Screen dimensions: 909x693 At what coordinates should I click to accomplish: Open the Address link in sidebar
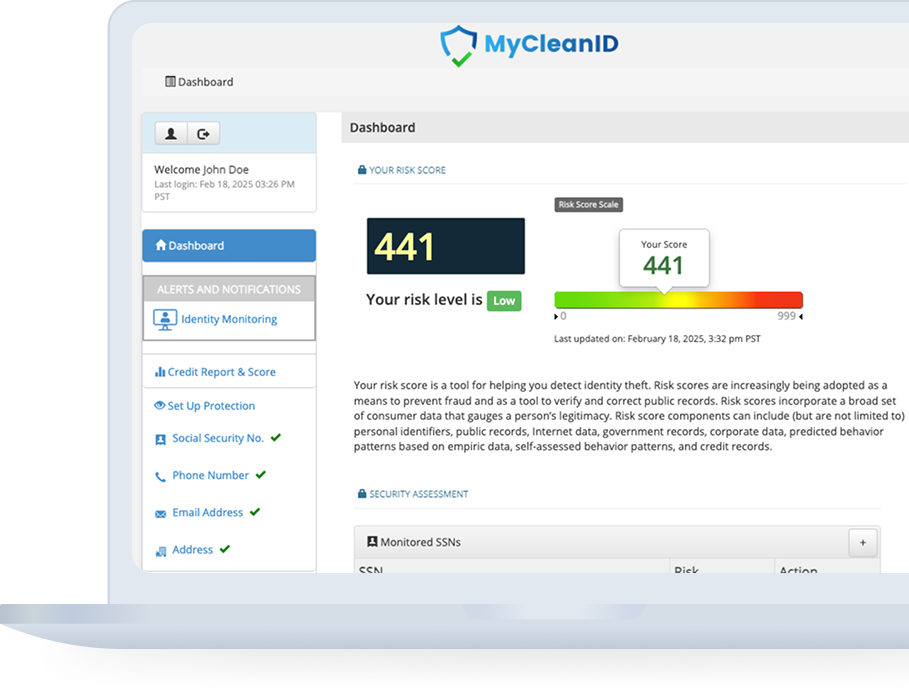click(x=192, y=549)
